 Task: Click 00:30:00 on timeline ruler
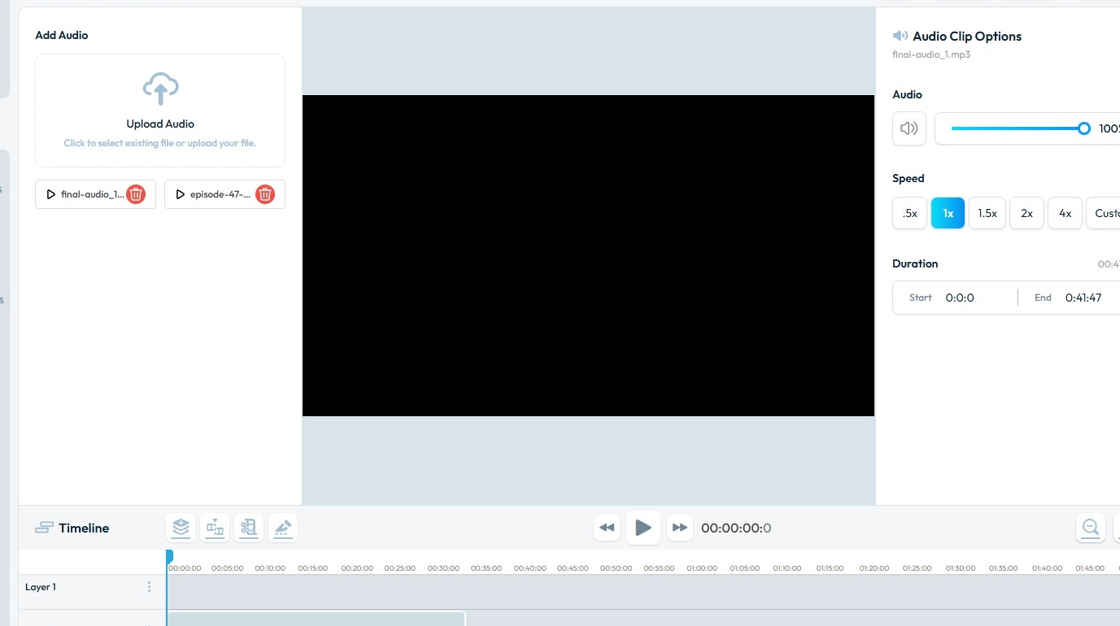point(444,568)
